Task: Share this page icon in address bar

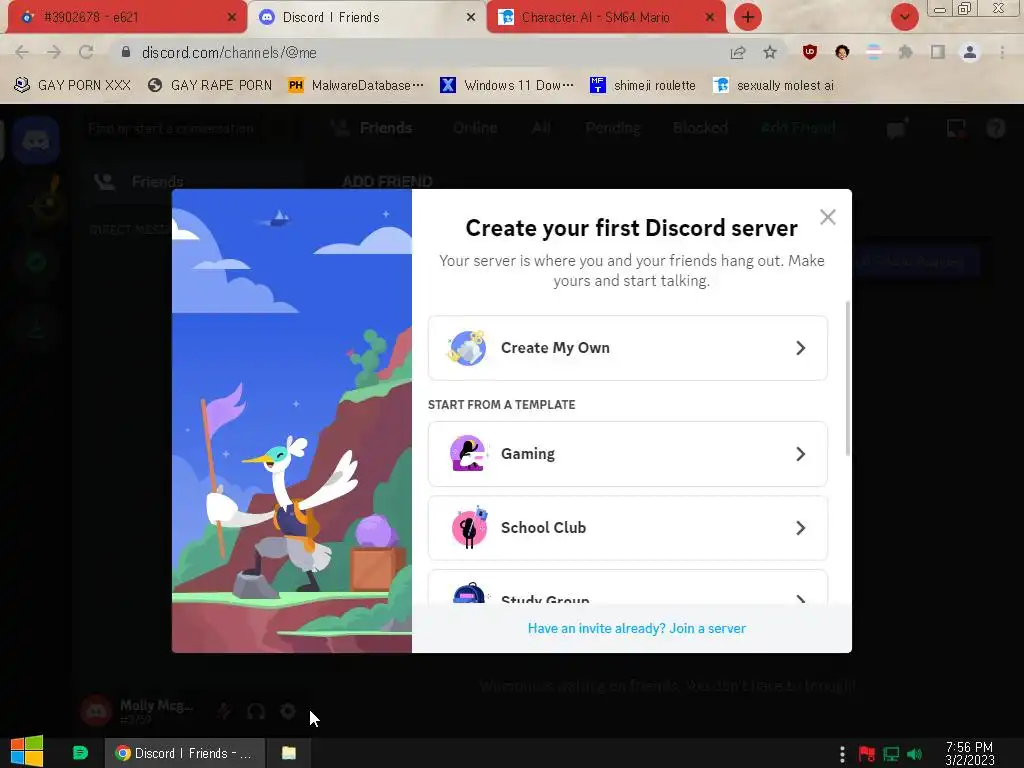Action: click(x=738, y=52)
